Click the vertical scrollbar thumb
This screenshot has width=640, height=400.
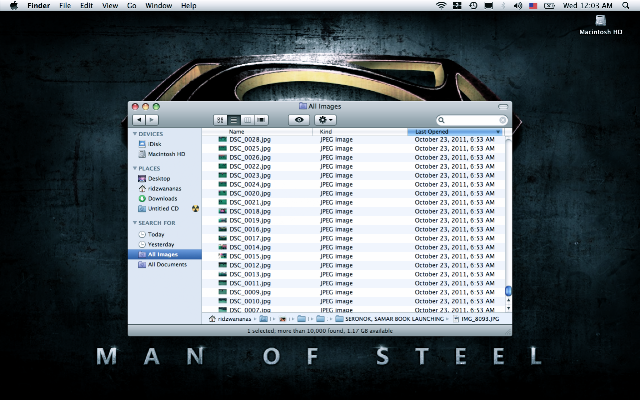pos(508,291)
